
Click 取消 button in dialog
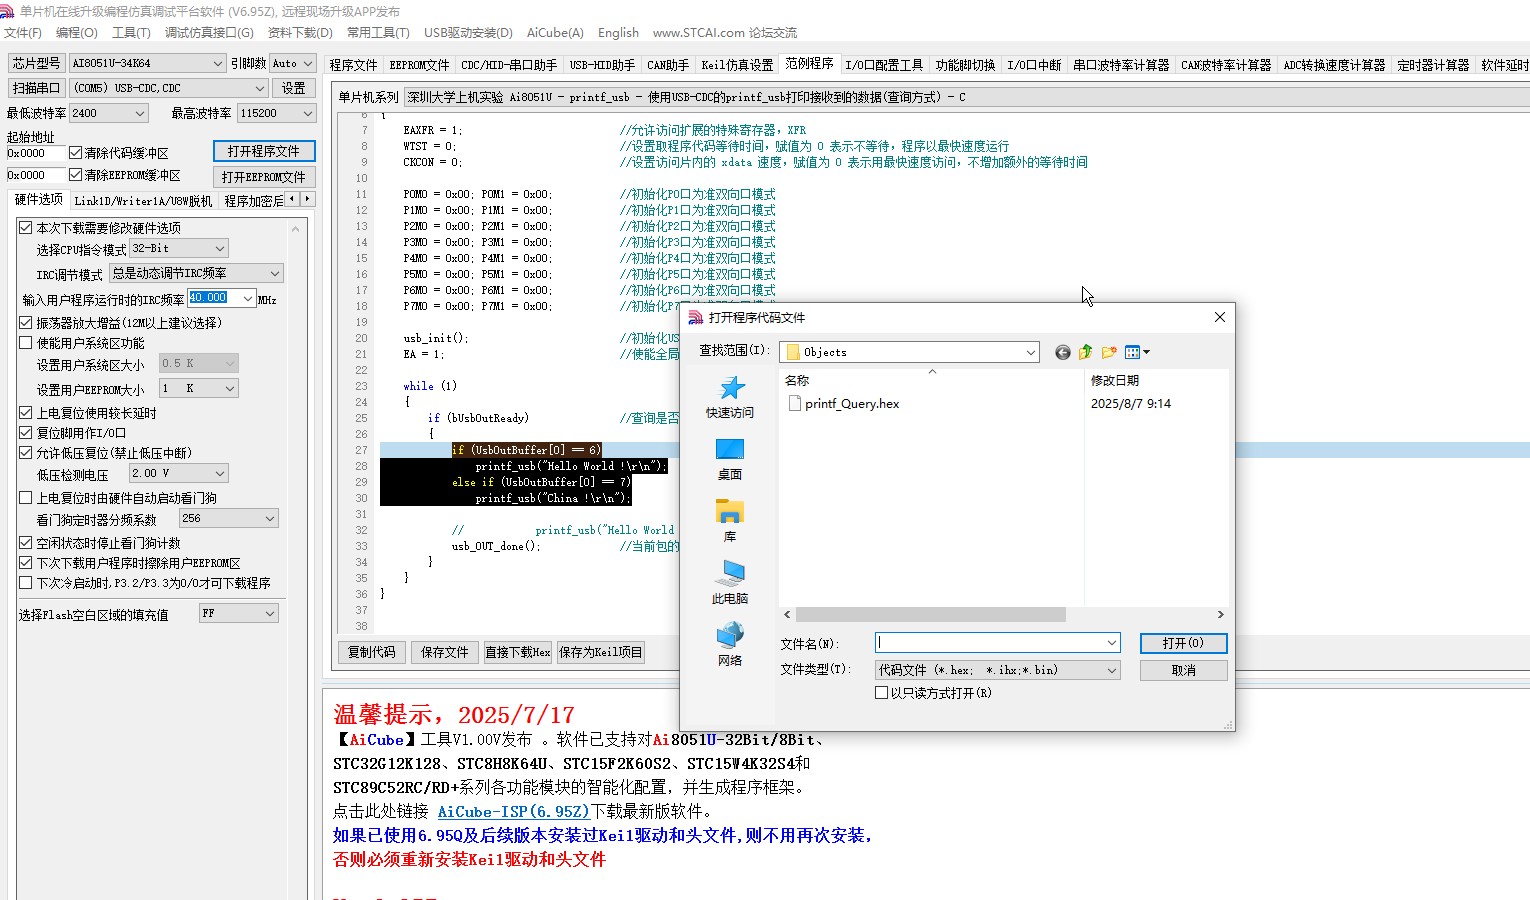1183,670
